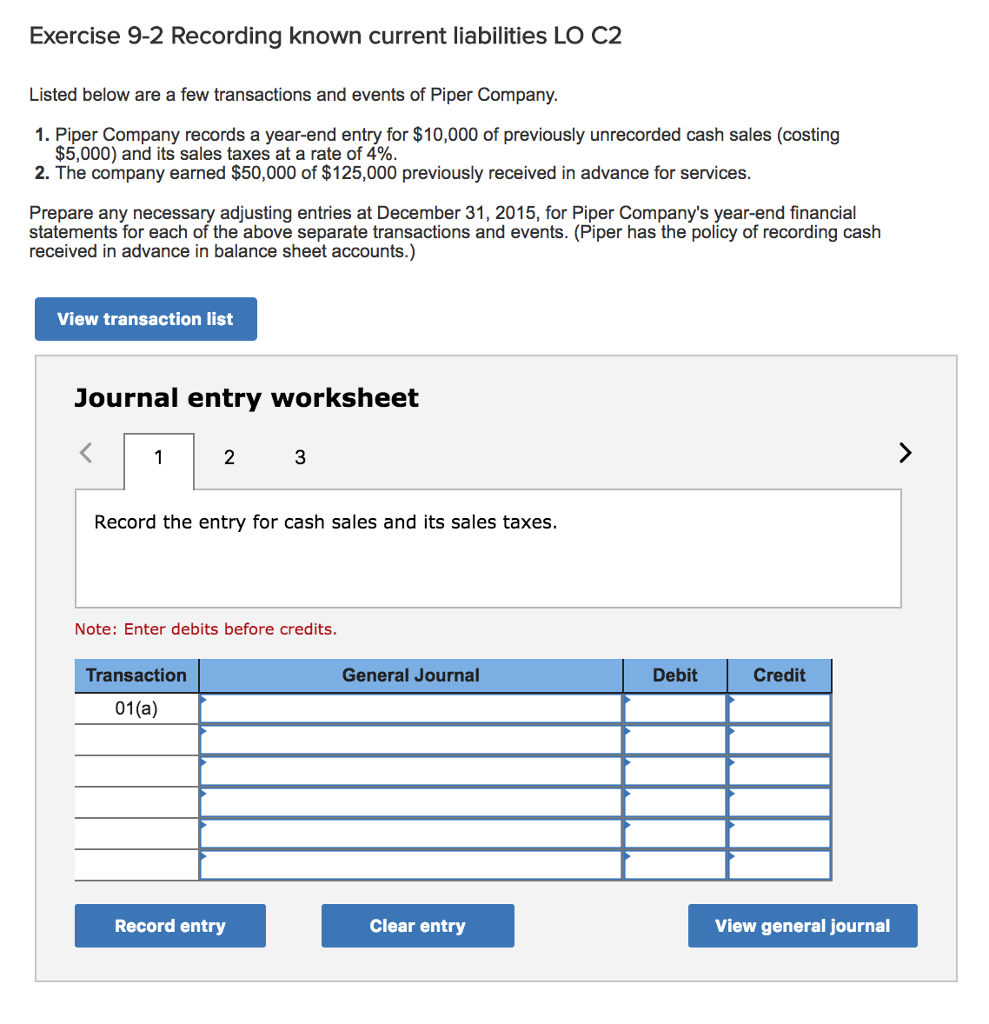Open the general journal view
This screenshot has height=1024, width=989.
(802, 925)
